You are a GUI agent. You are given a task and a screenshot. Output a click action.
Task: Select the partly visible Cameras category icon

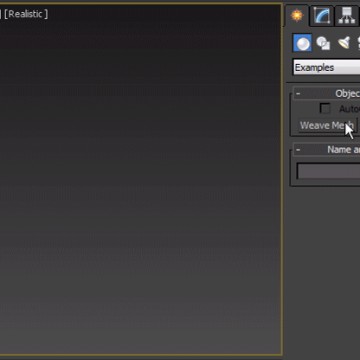pos(358,43)
